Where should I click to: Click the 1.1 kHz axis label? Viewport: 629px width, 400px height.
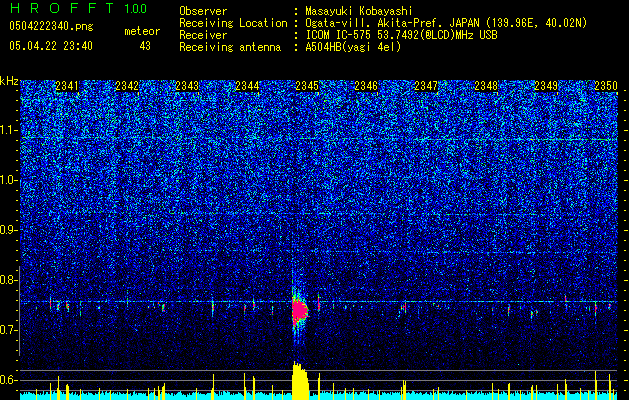(9, 130)
